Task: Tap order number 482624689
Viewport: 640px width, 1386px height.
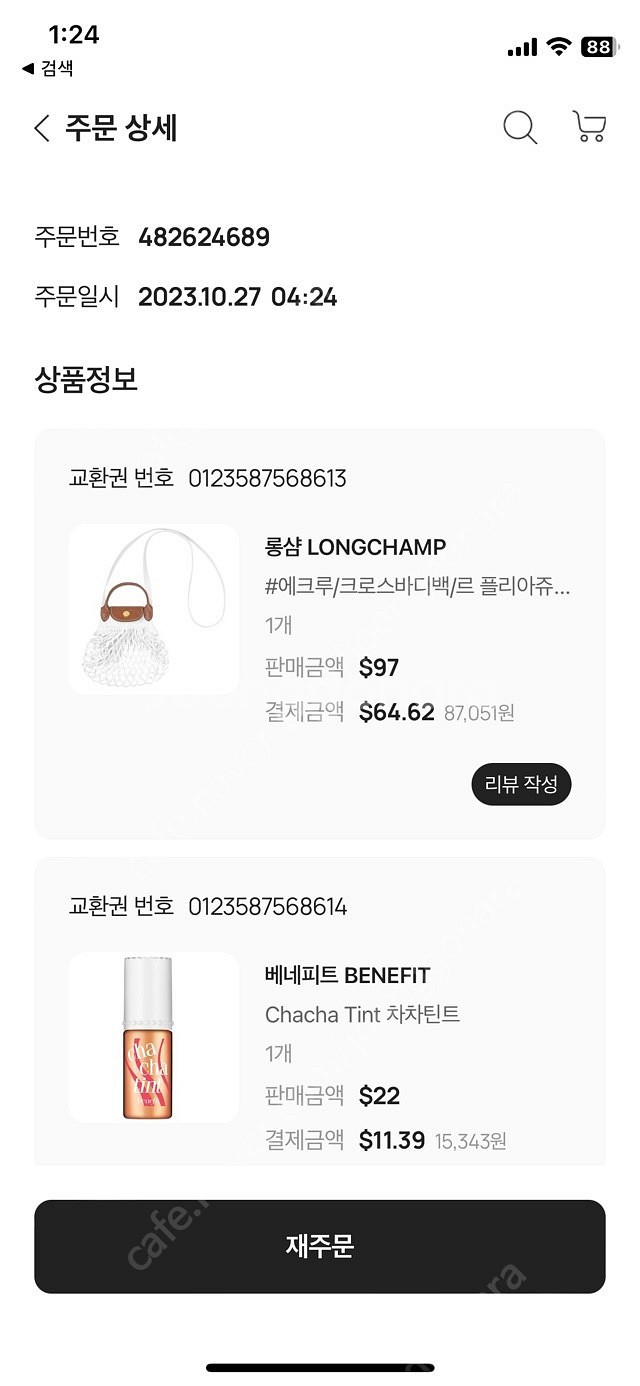Action: (x=204, y=238)
